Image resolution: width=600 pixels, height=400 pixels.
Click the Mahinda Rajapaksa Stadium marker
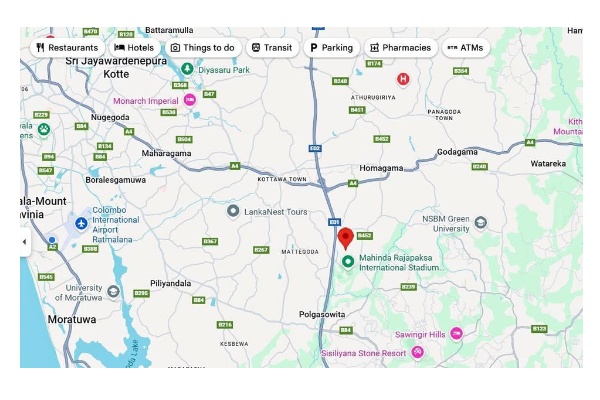click(x=348, y=262)
